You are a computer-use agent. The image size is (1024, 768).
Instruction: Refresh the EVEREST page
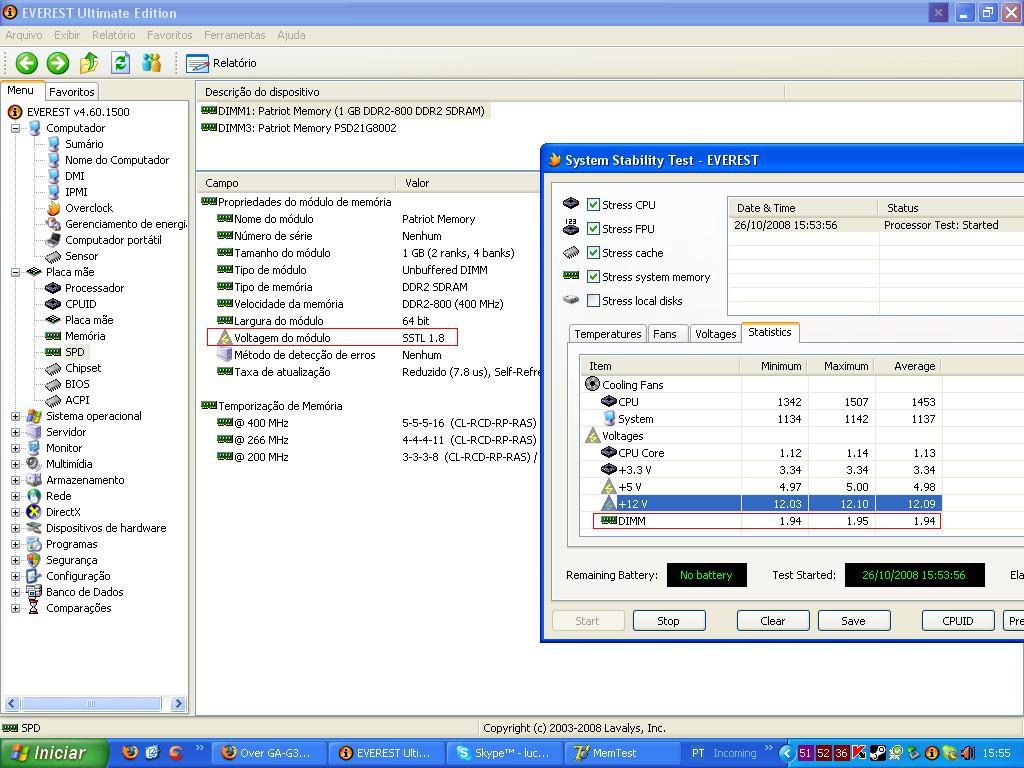[x=120, y=63]
